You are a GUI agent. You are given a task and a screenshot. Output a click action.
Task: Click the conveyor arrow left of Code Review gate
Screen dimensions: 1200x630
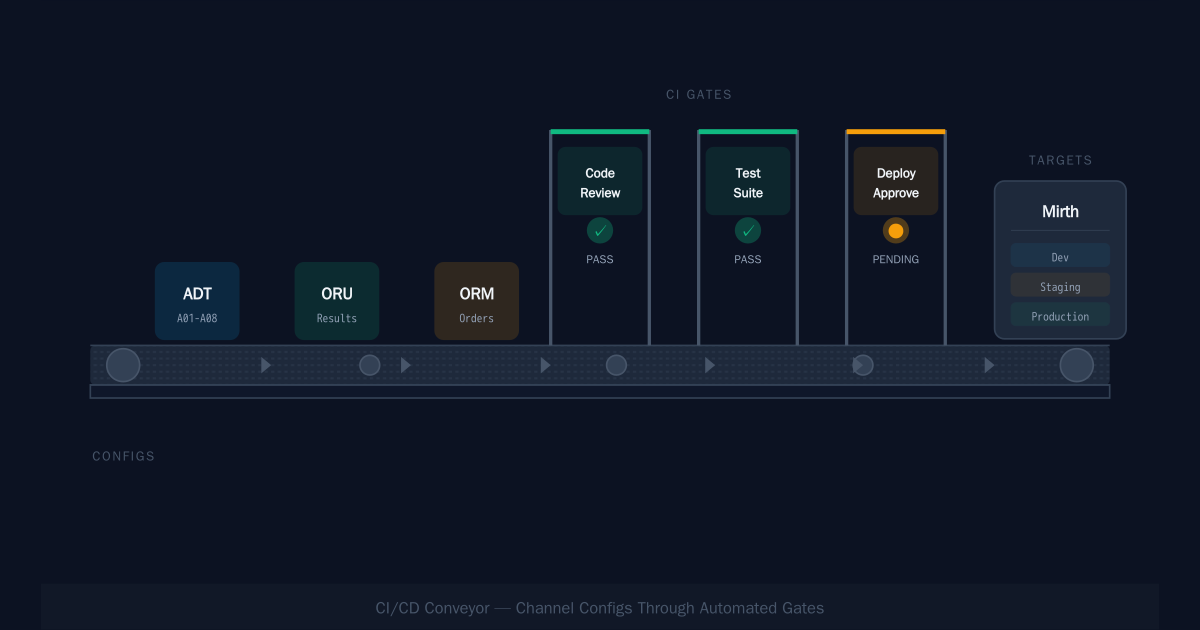546,365
